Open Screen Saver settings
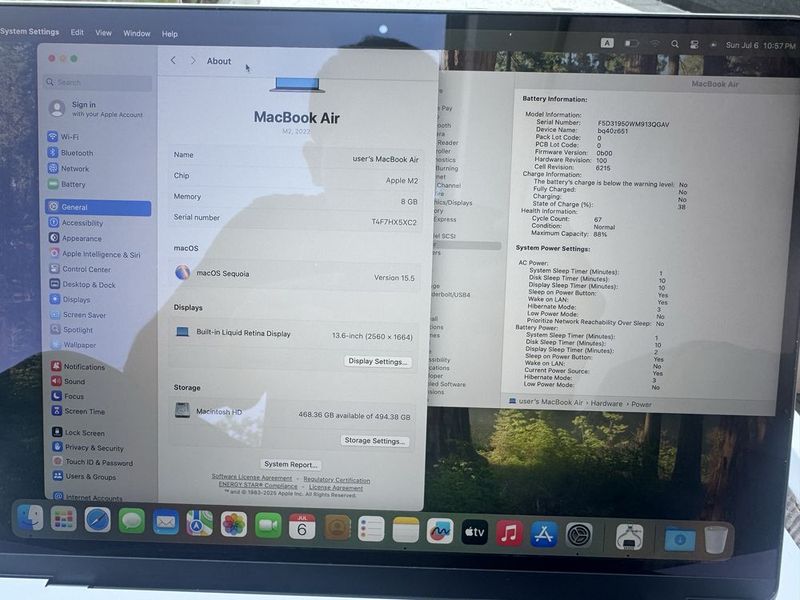 79,315
